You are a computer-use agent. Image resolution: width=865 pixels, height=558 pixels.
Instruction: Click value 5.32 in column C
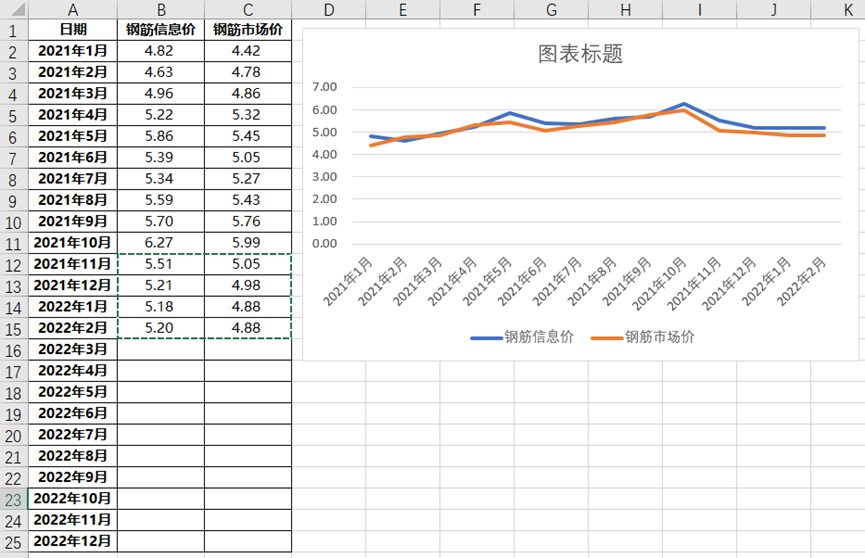click(248, 115)
